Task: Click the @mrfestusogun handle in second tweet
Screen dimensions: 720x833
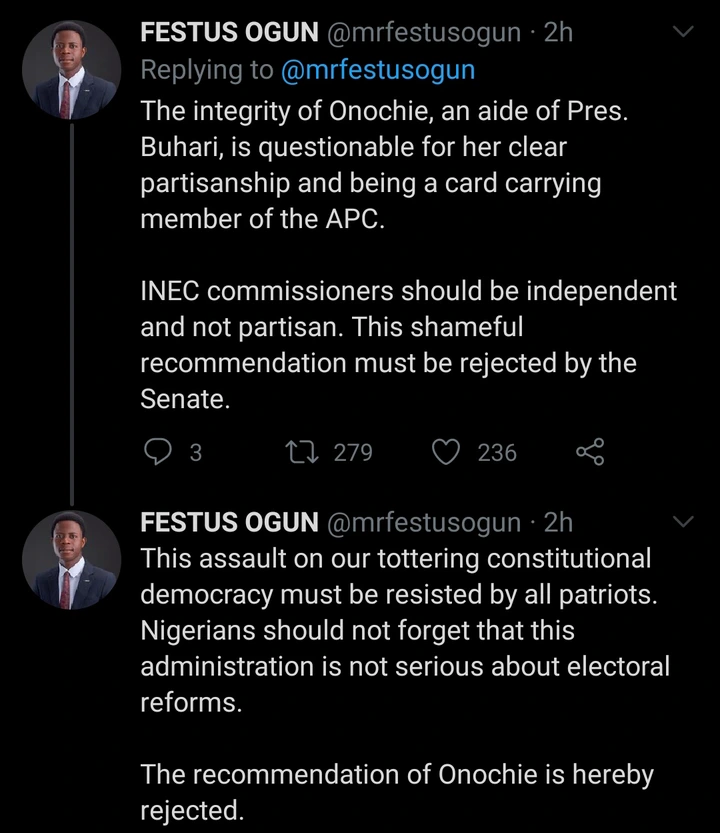Action: (424, 522)
